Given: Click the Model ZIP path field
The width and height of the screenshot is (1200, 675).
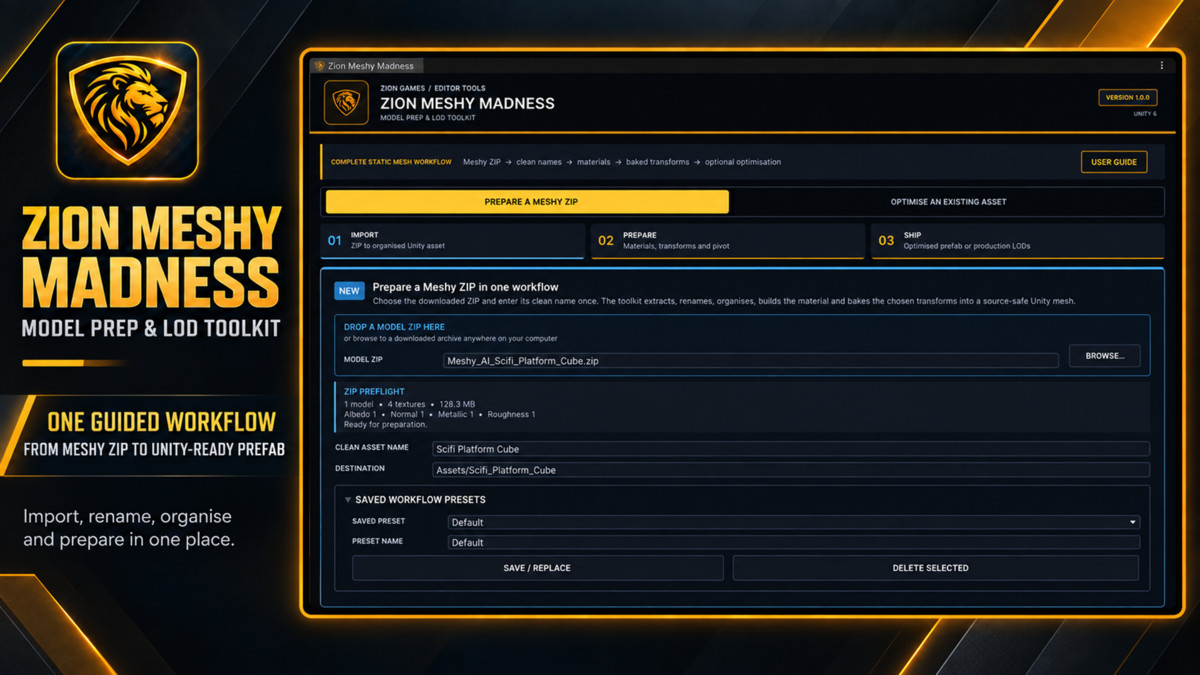Looking at the screenshot, I should coord(751,361).
